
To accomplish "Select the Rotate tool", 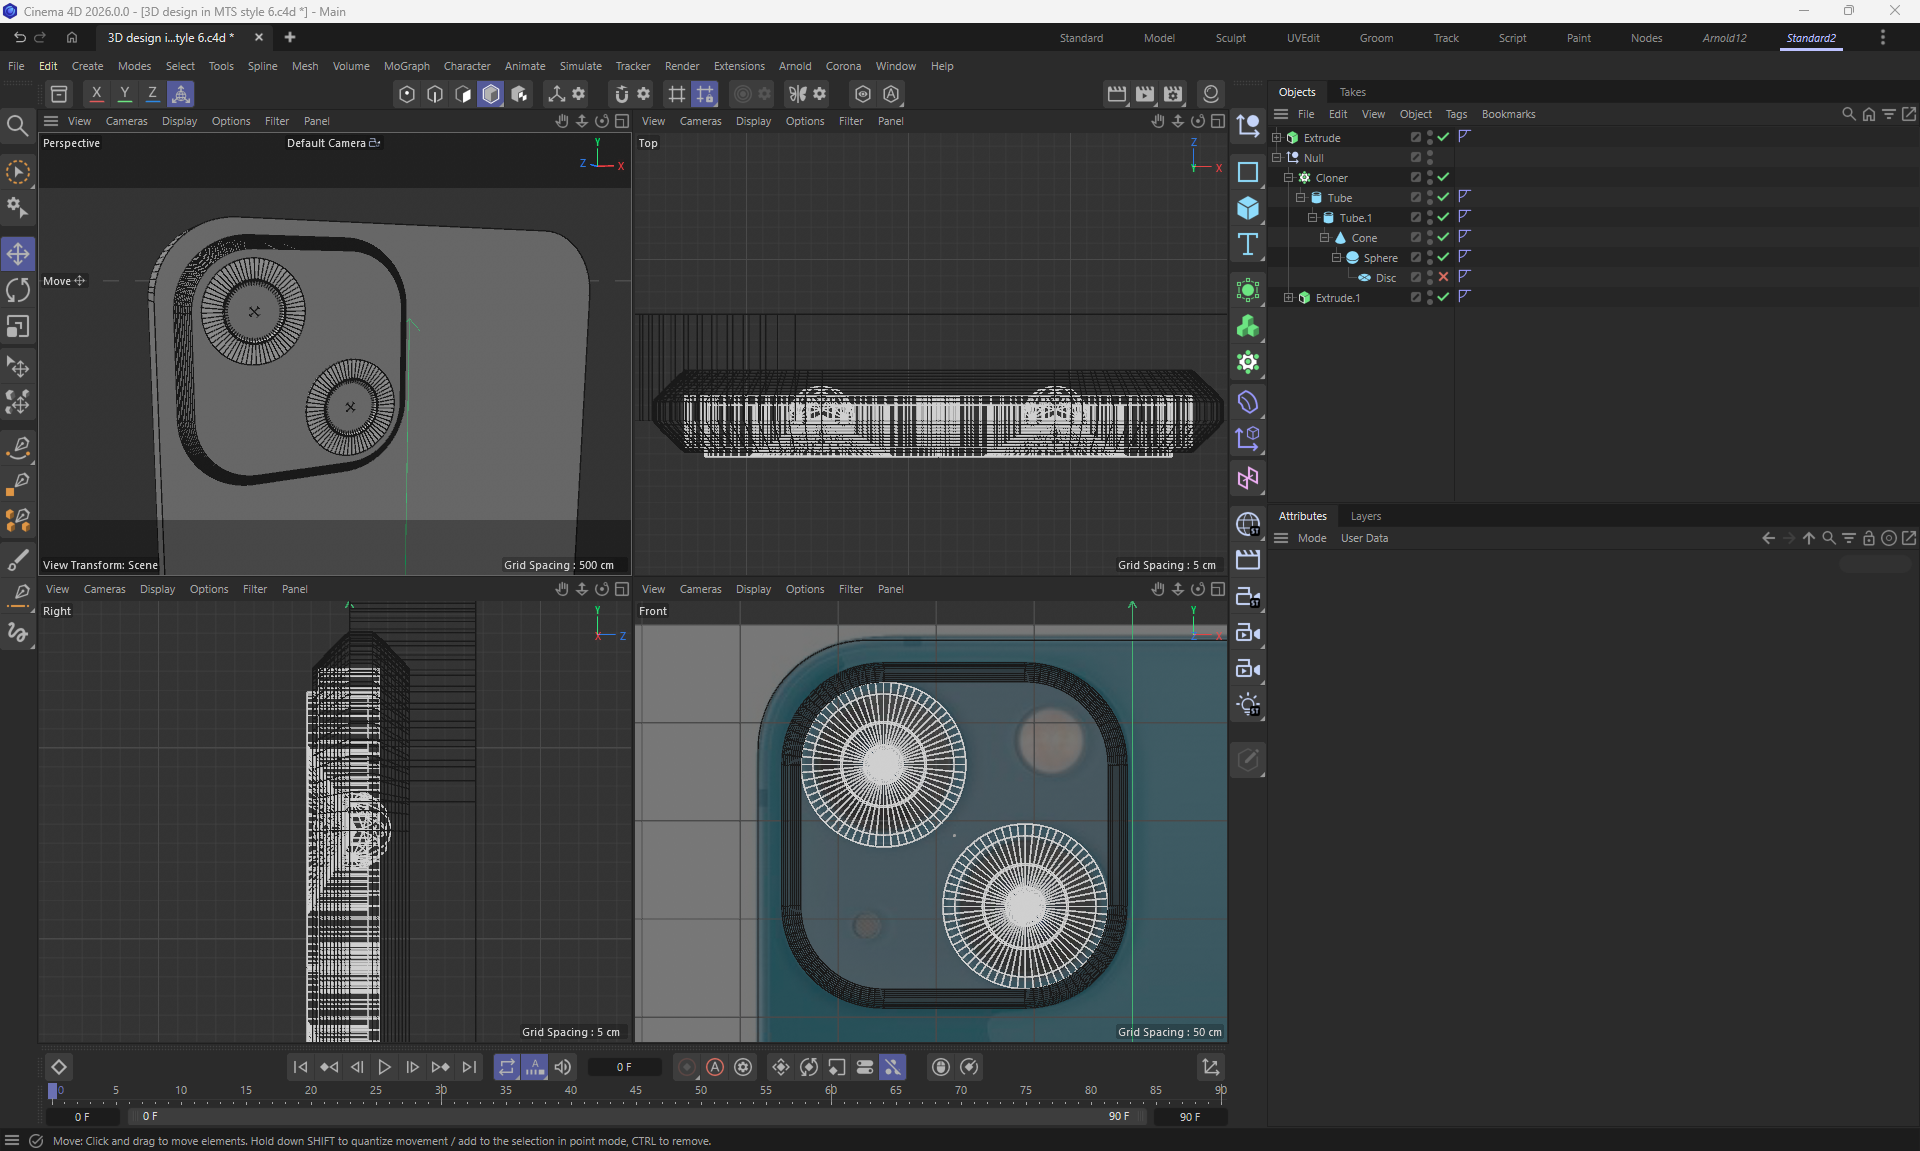I will click(18, 290).
